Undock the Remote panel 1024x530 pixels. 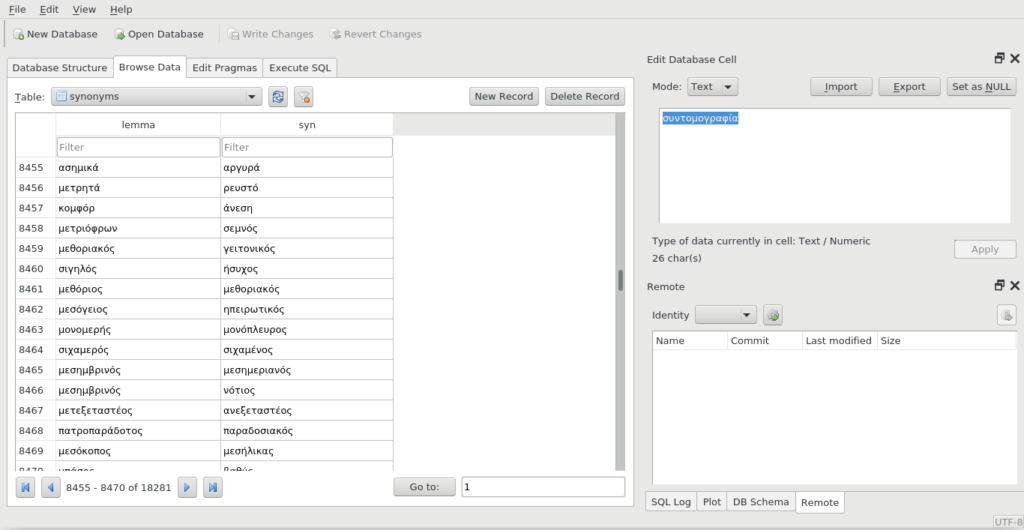coord(999,286)
